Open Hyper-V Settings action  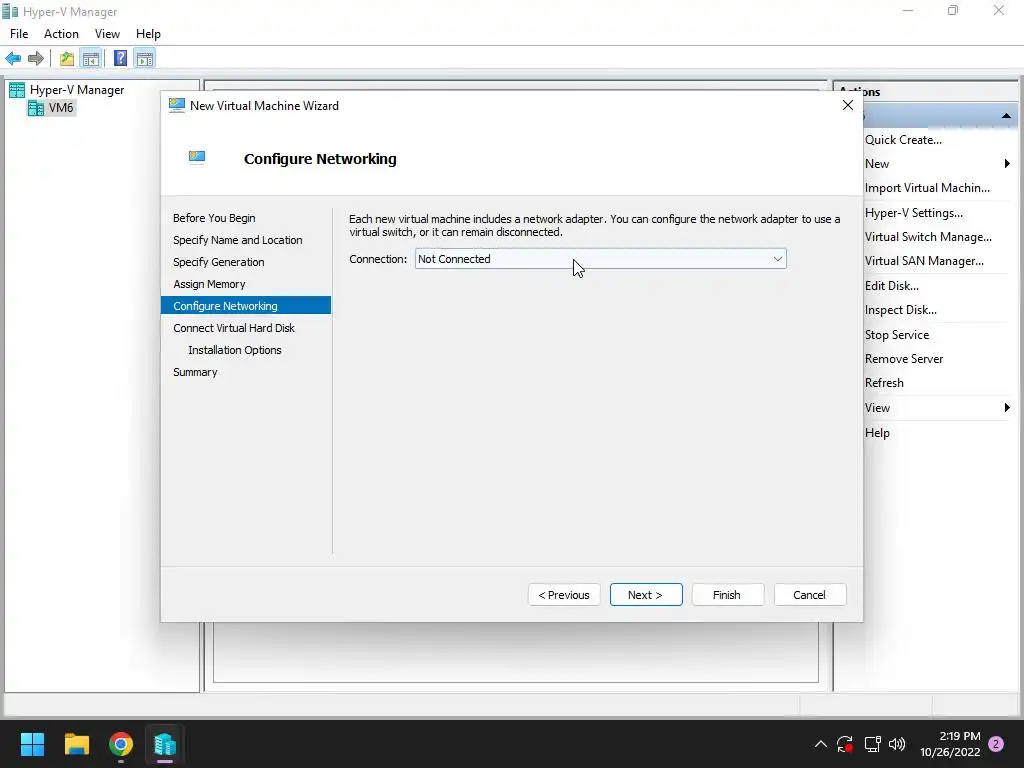click(x=914, y=213)
